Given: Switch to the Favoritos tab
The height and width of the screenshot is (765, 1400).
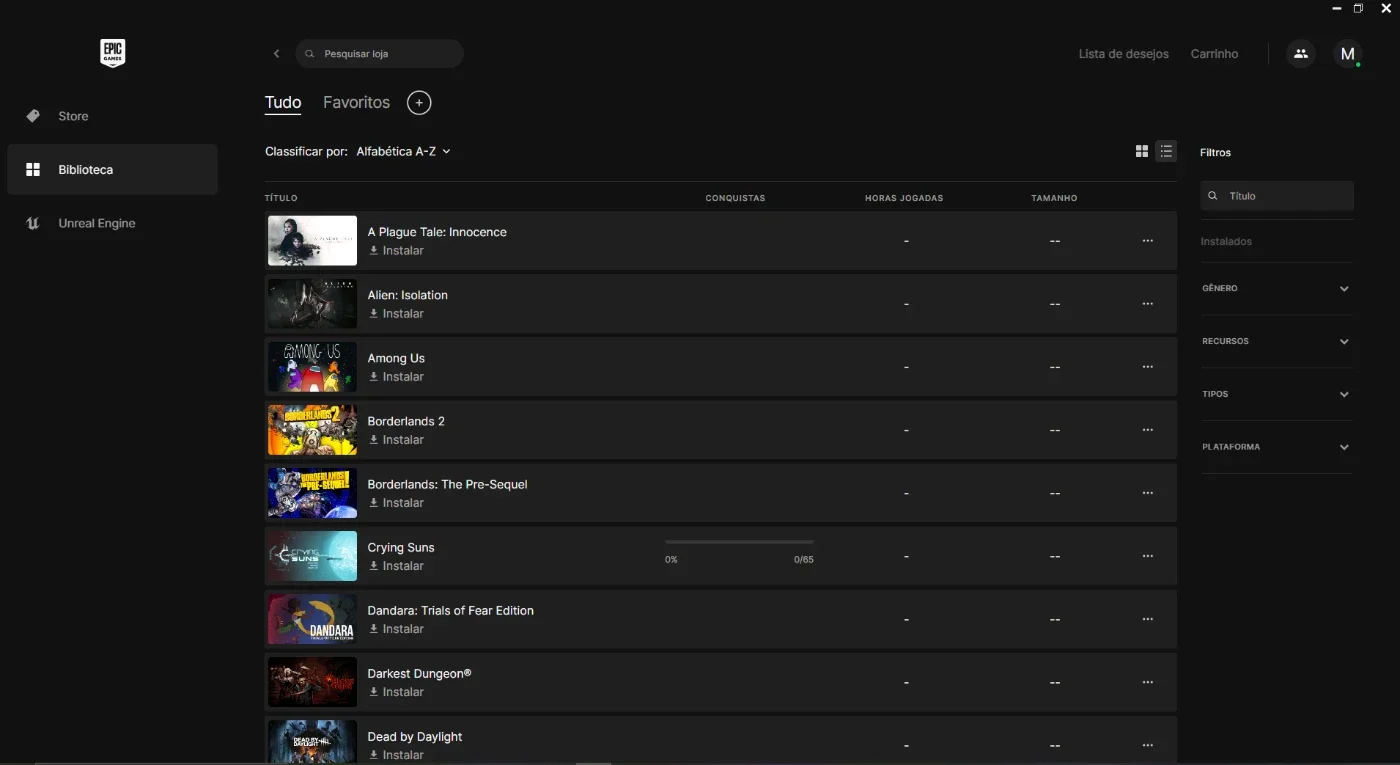Looking at the screenshot, I should [356, 102].
